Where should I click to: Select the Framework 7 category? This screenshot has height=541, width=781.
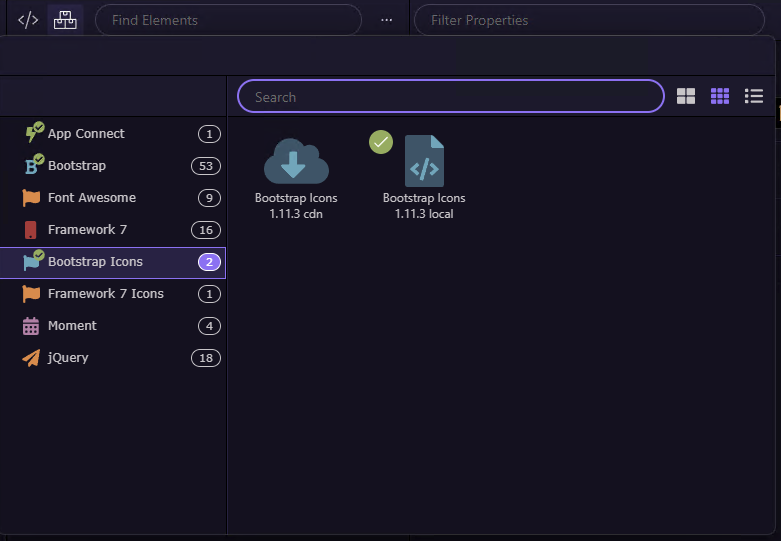(x=113, y=230)
